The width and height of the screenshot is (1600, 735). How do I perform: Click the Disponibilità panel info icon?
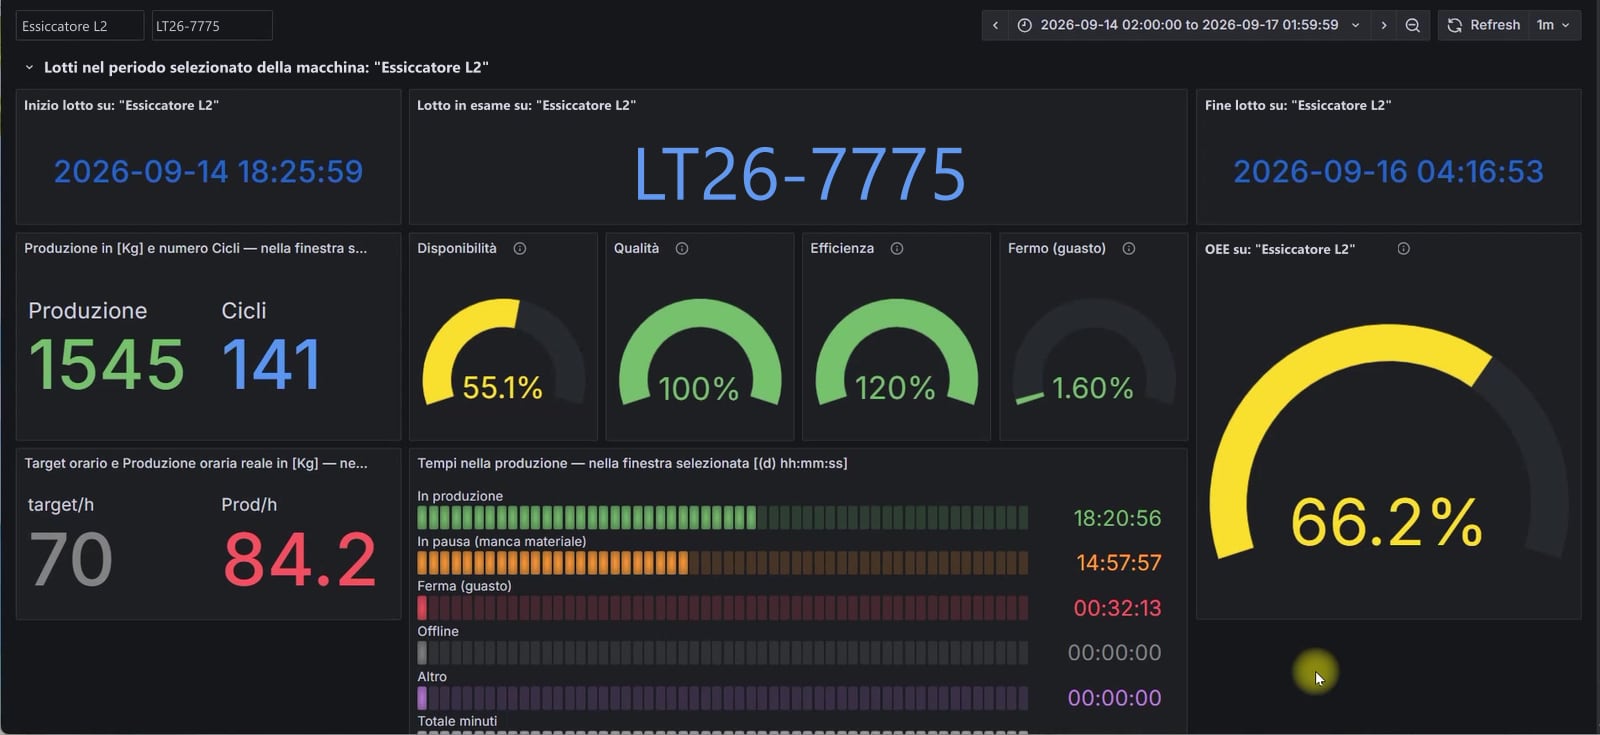pyautogui.click(x=520, y=248)
